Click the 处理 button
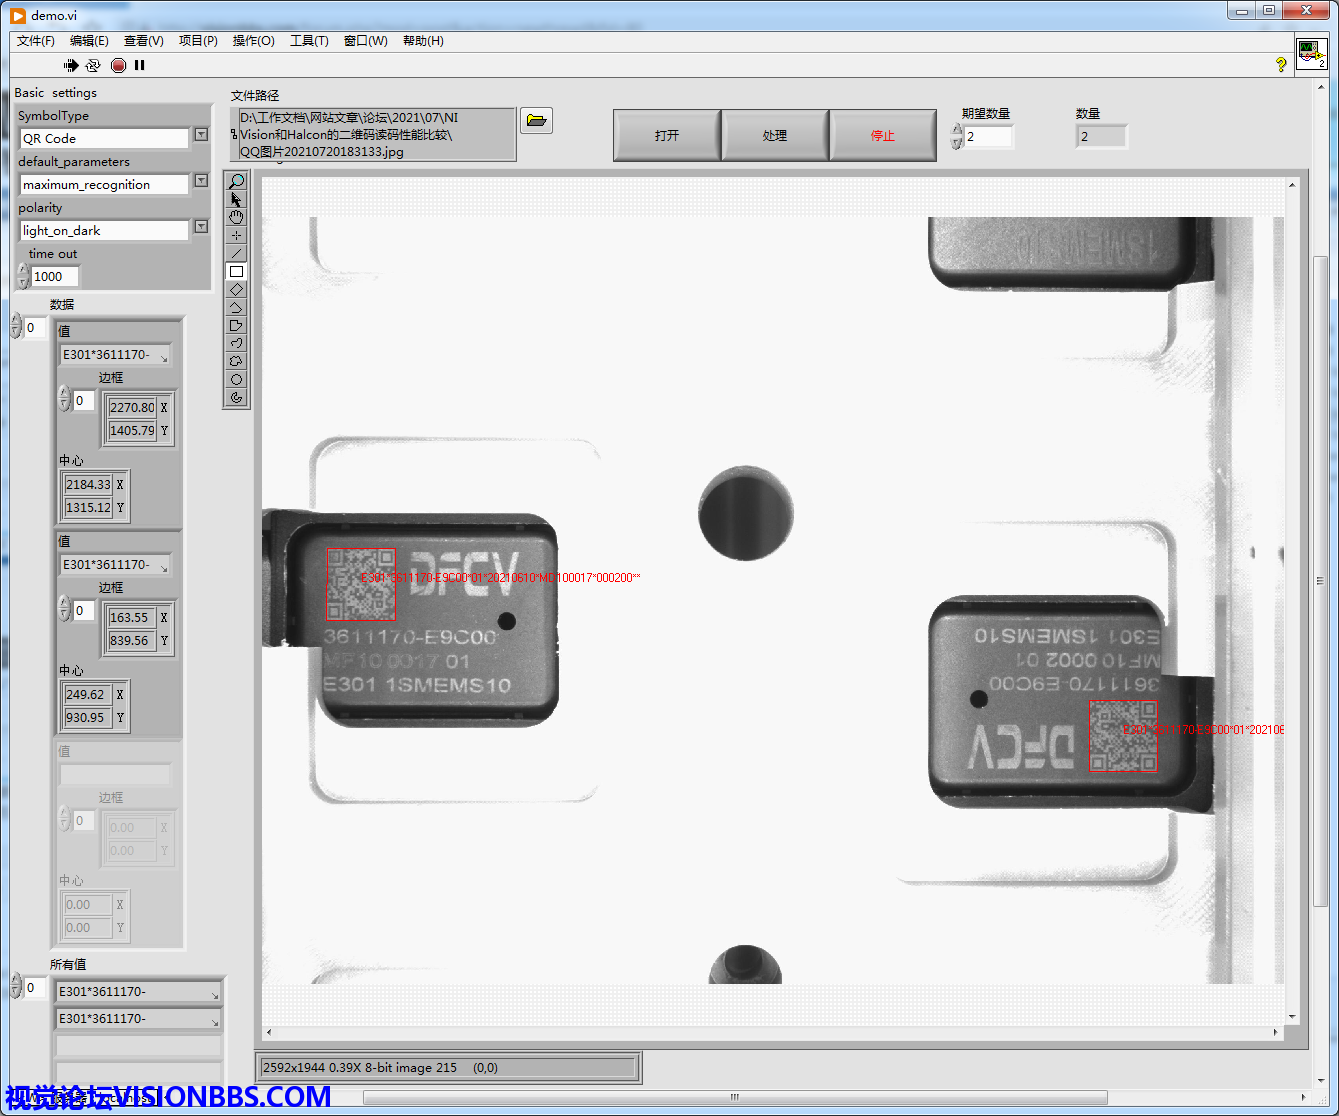 pyautogui.click(x=775, y=135)
